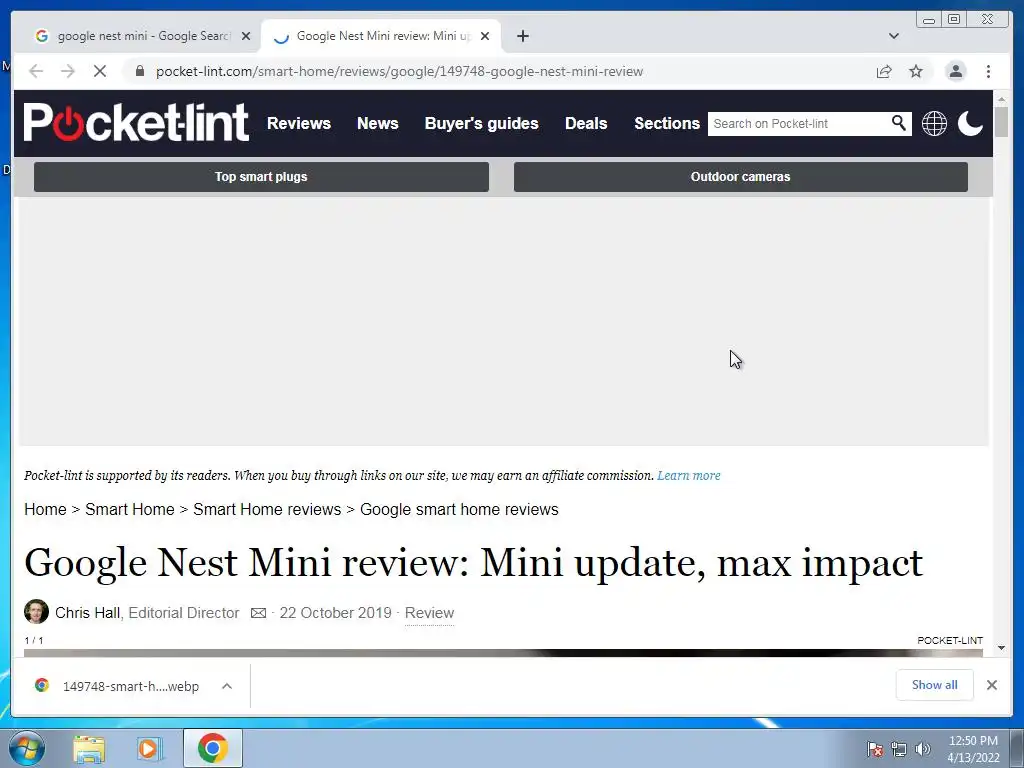Open the tab search chevron
The height and width of the screenshot is (768, 1024).
click(894, 36)
